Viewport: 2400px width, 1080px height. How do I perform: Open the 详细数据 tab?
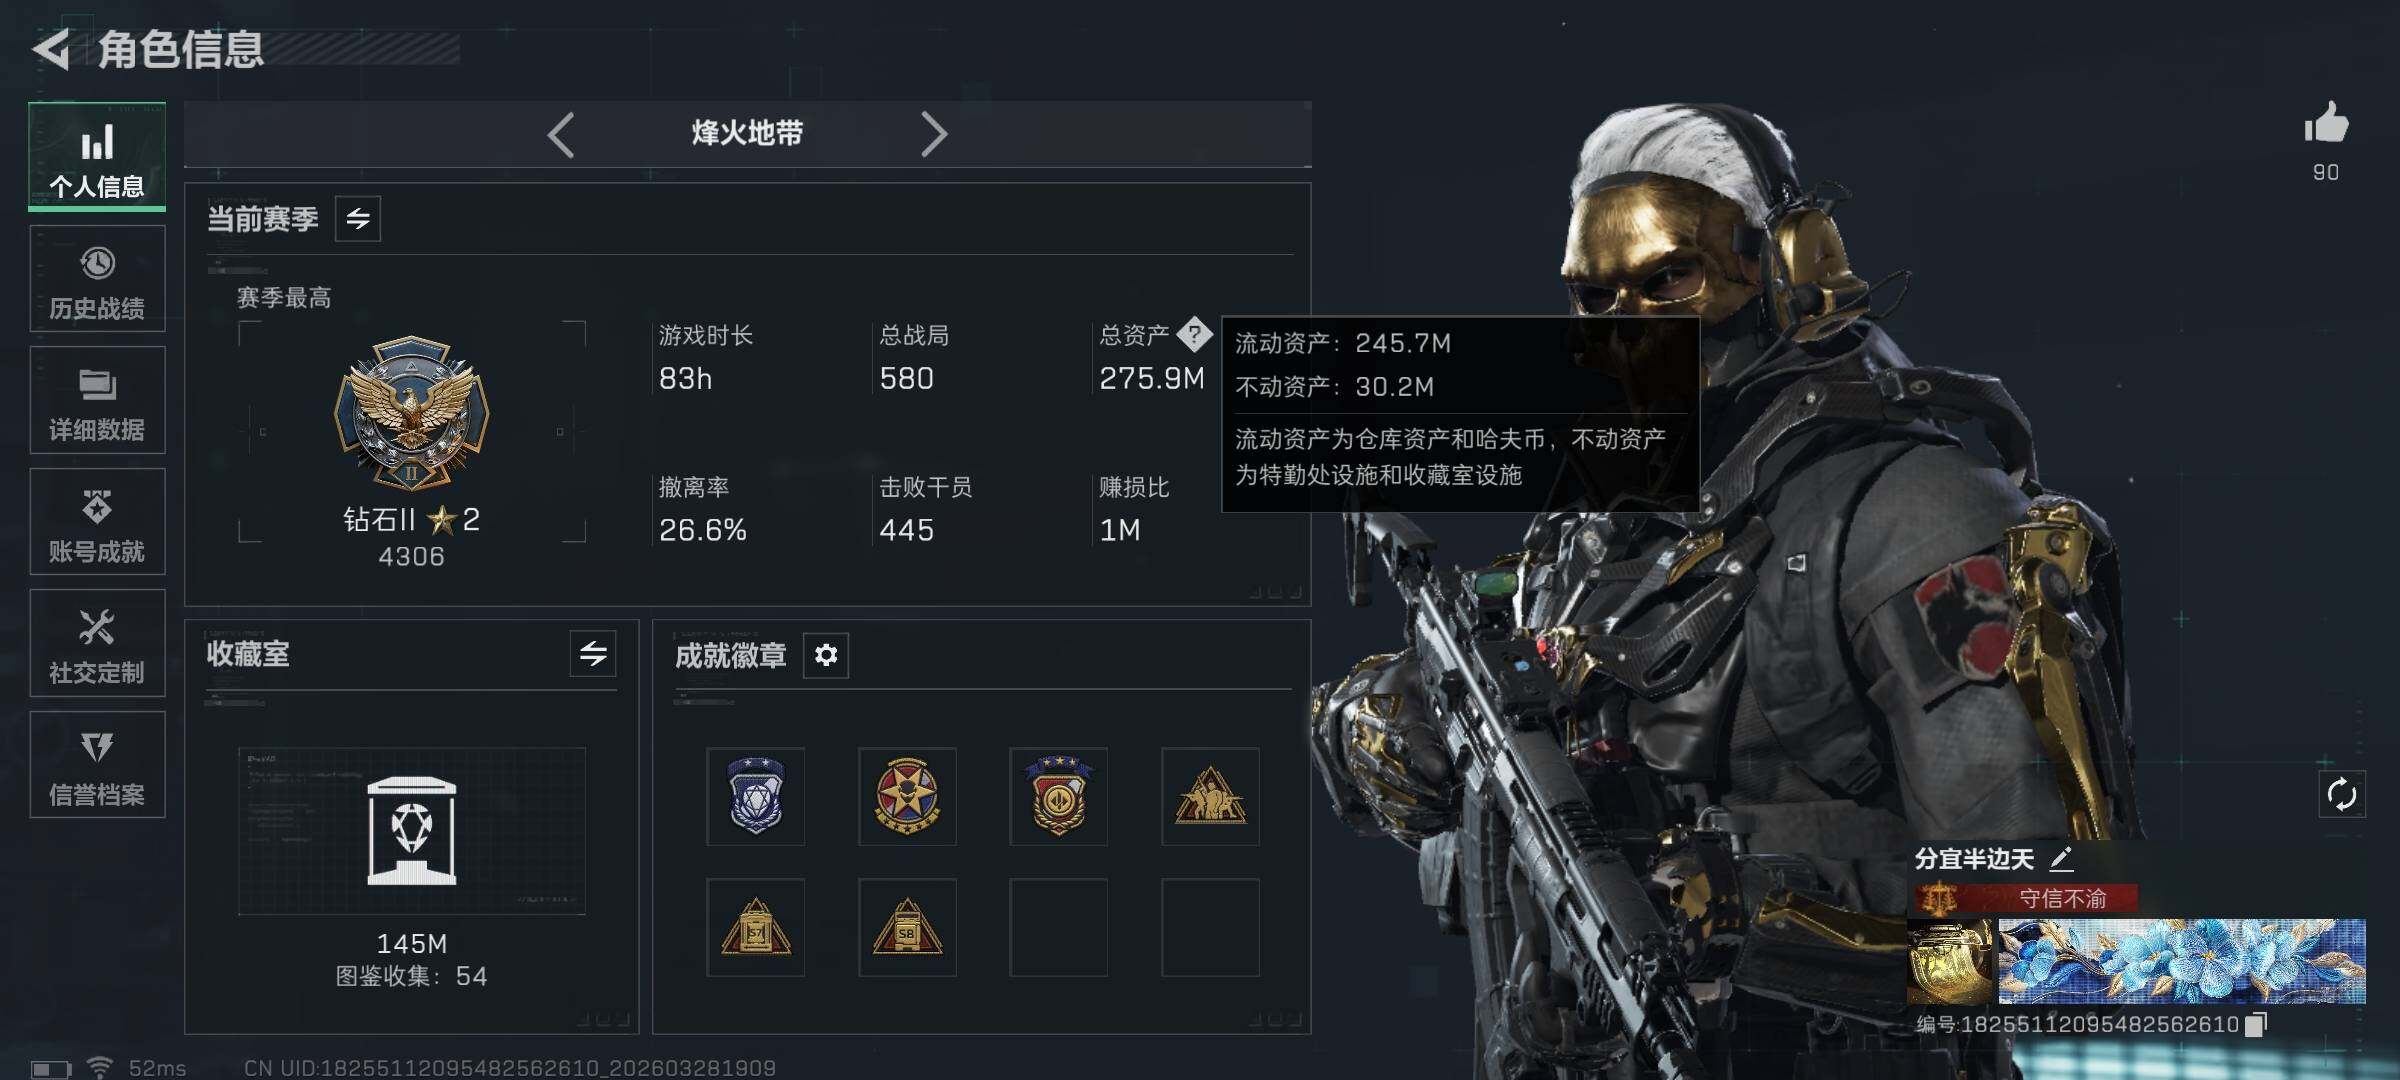tap(97, 400)
